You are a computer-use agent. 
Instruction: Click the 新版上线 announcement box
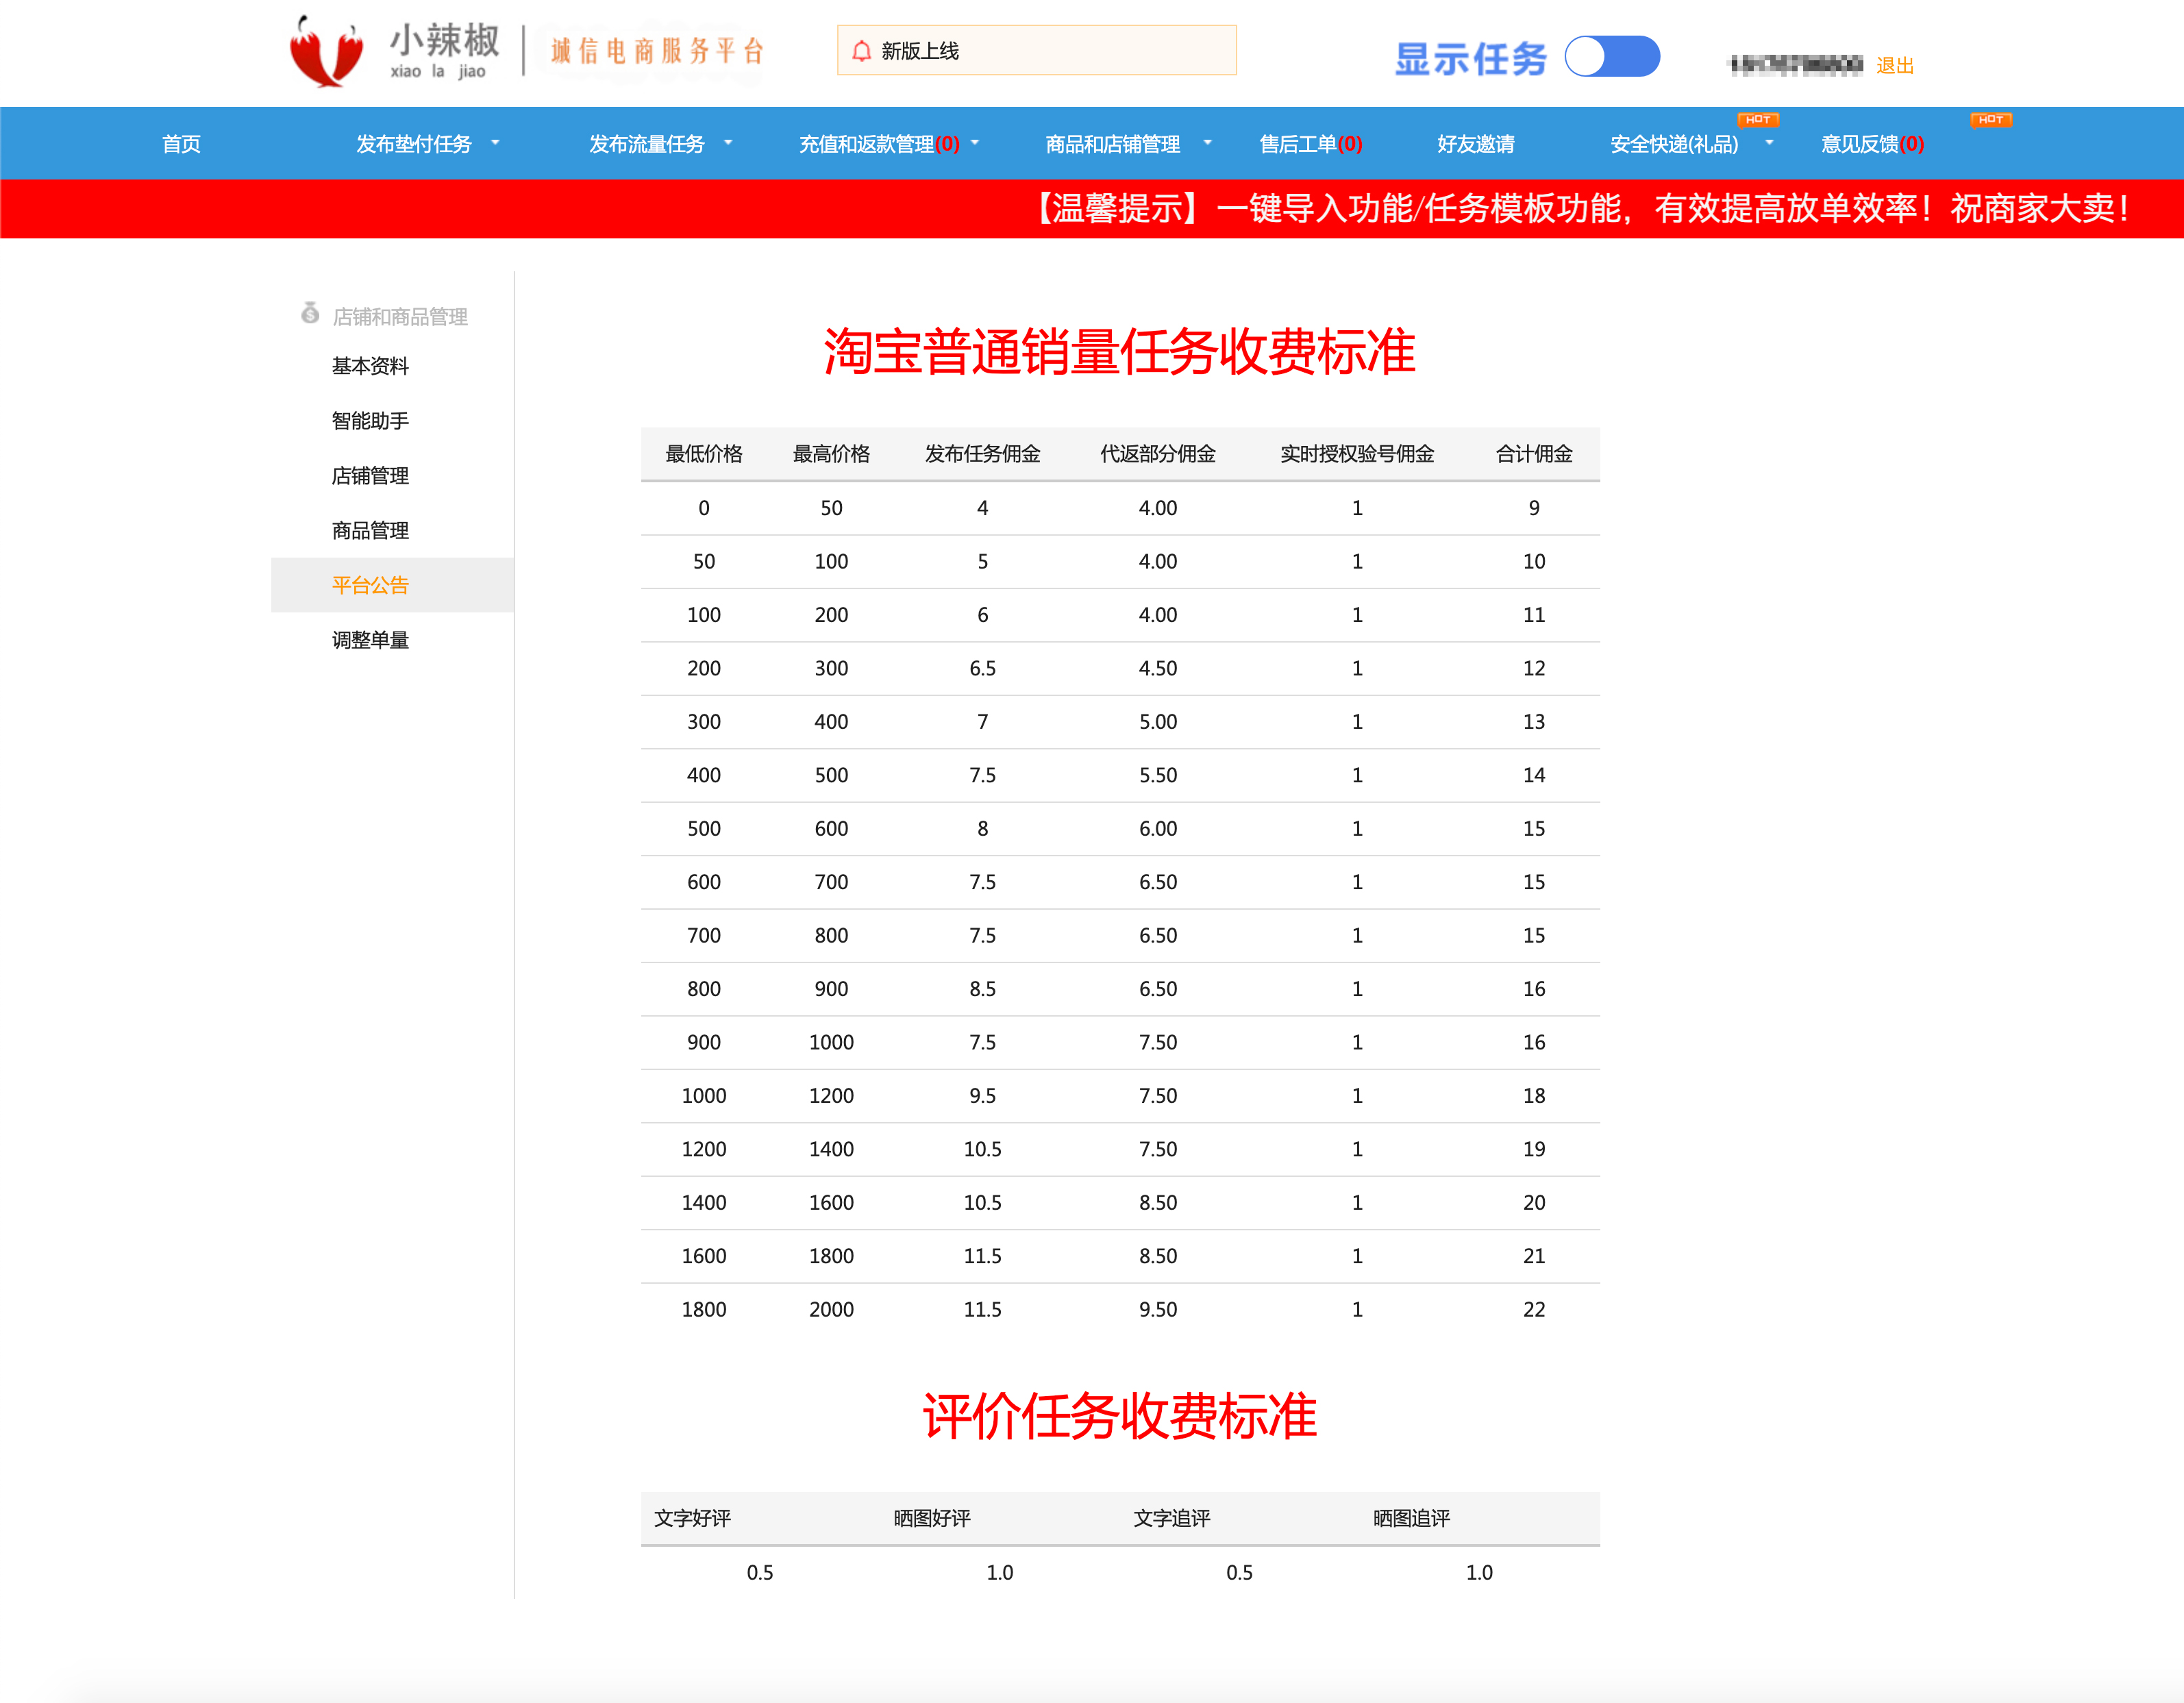[1037, 51]
